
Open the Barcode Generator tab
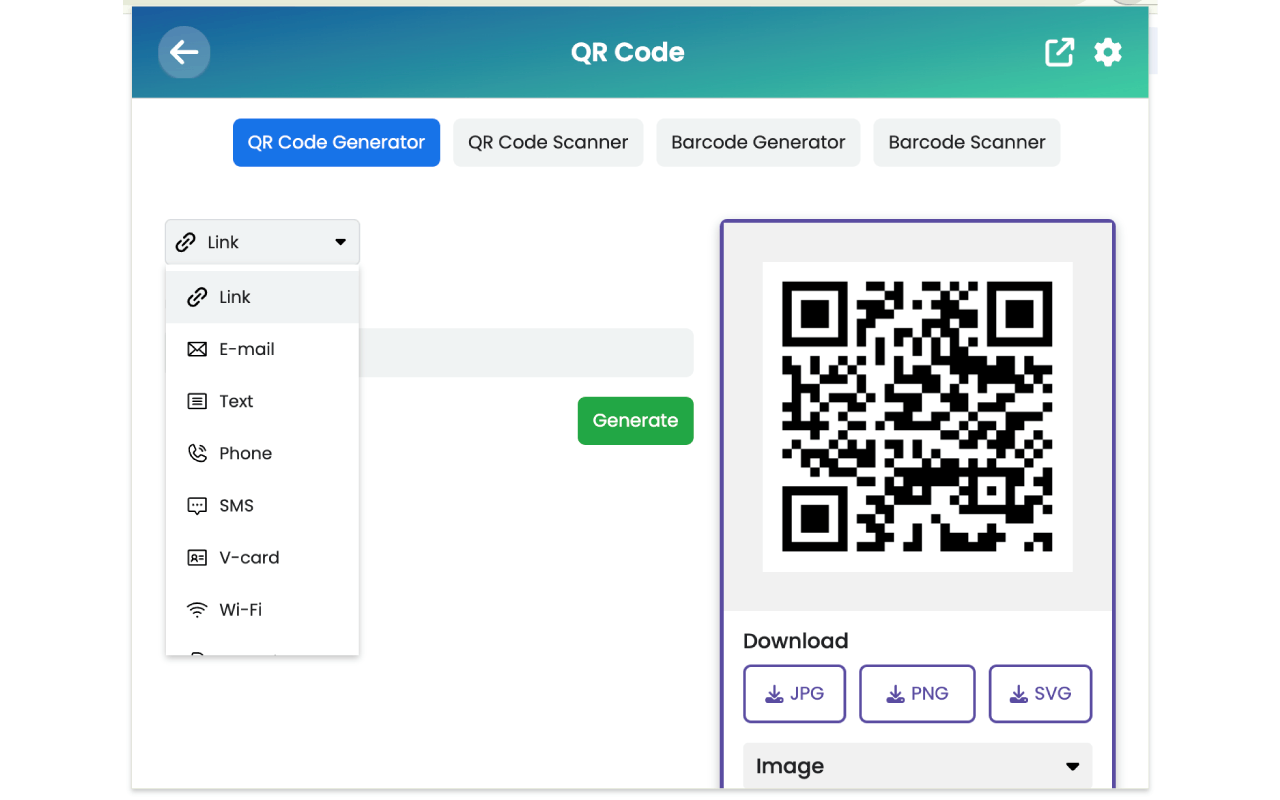pyautogui.click(x=758, y=142)
